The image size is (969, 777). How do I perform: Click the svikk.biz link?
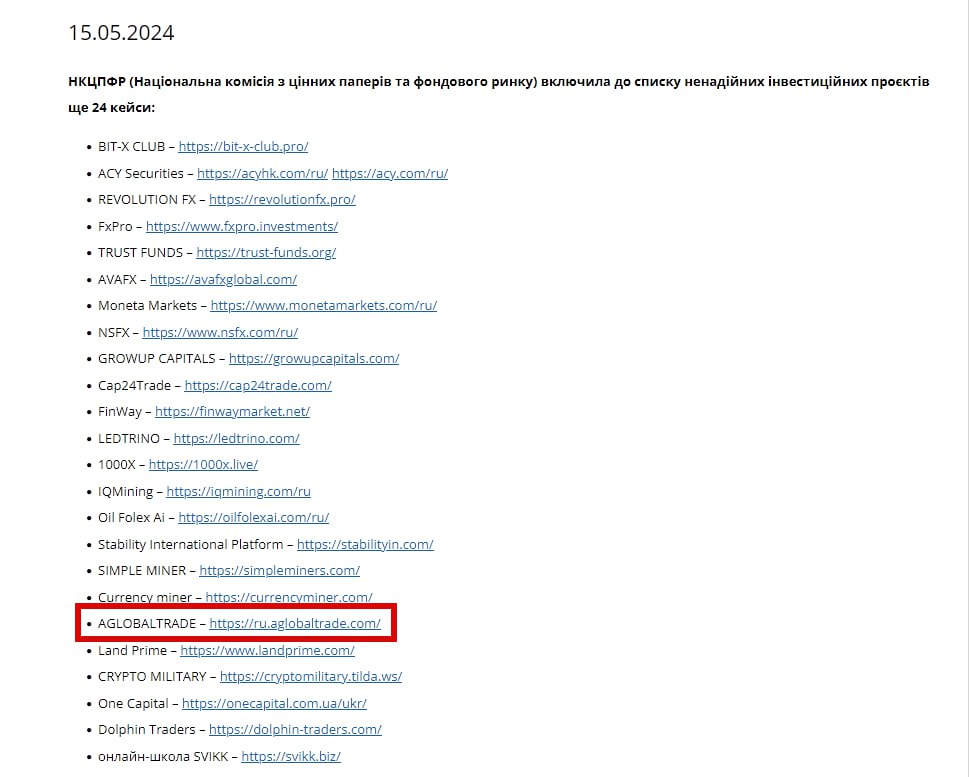291,756
